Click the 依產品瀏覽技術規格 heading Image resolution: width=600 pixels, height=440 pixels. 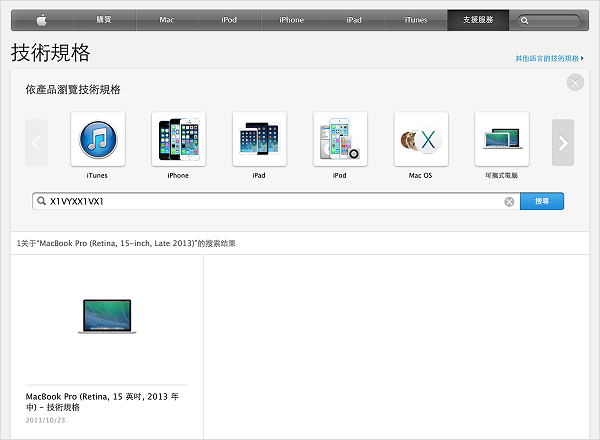[73, 90]
